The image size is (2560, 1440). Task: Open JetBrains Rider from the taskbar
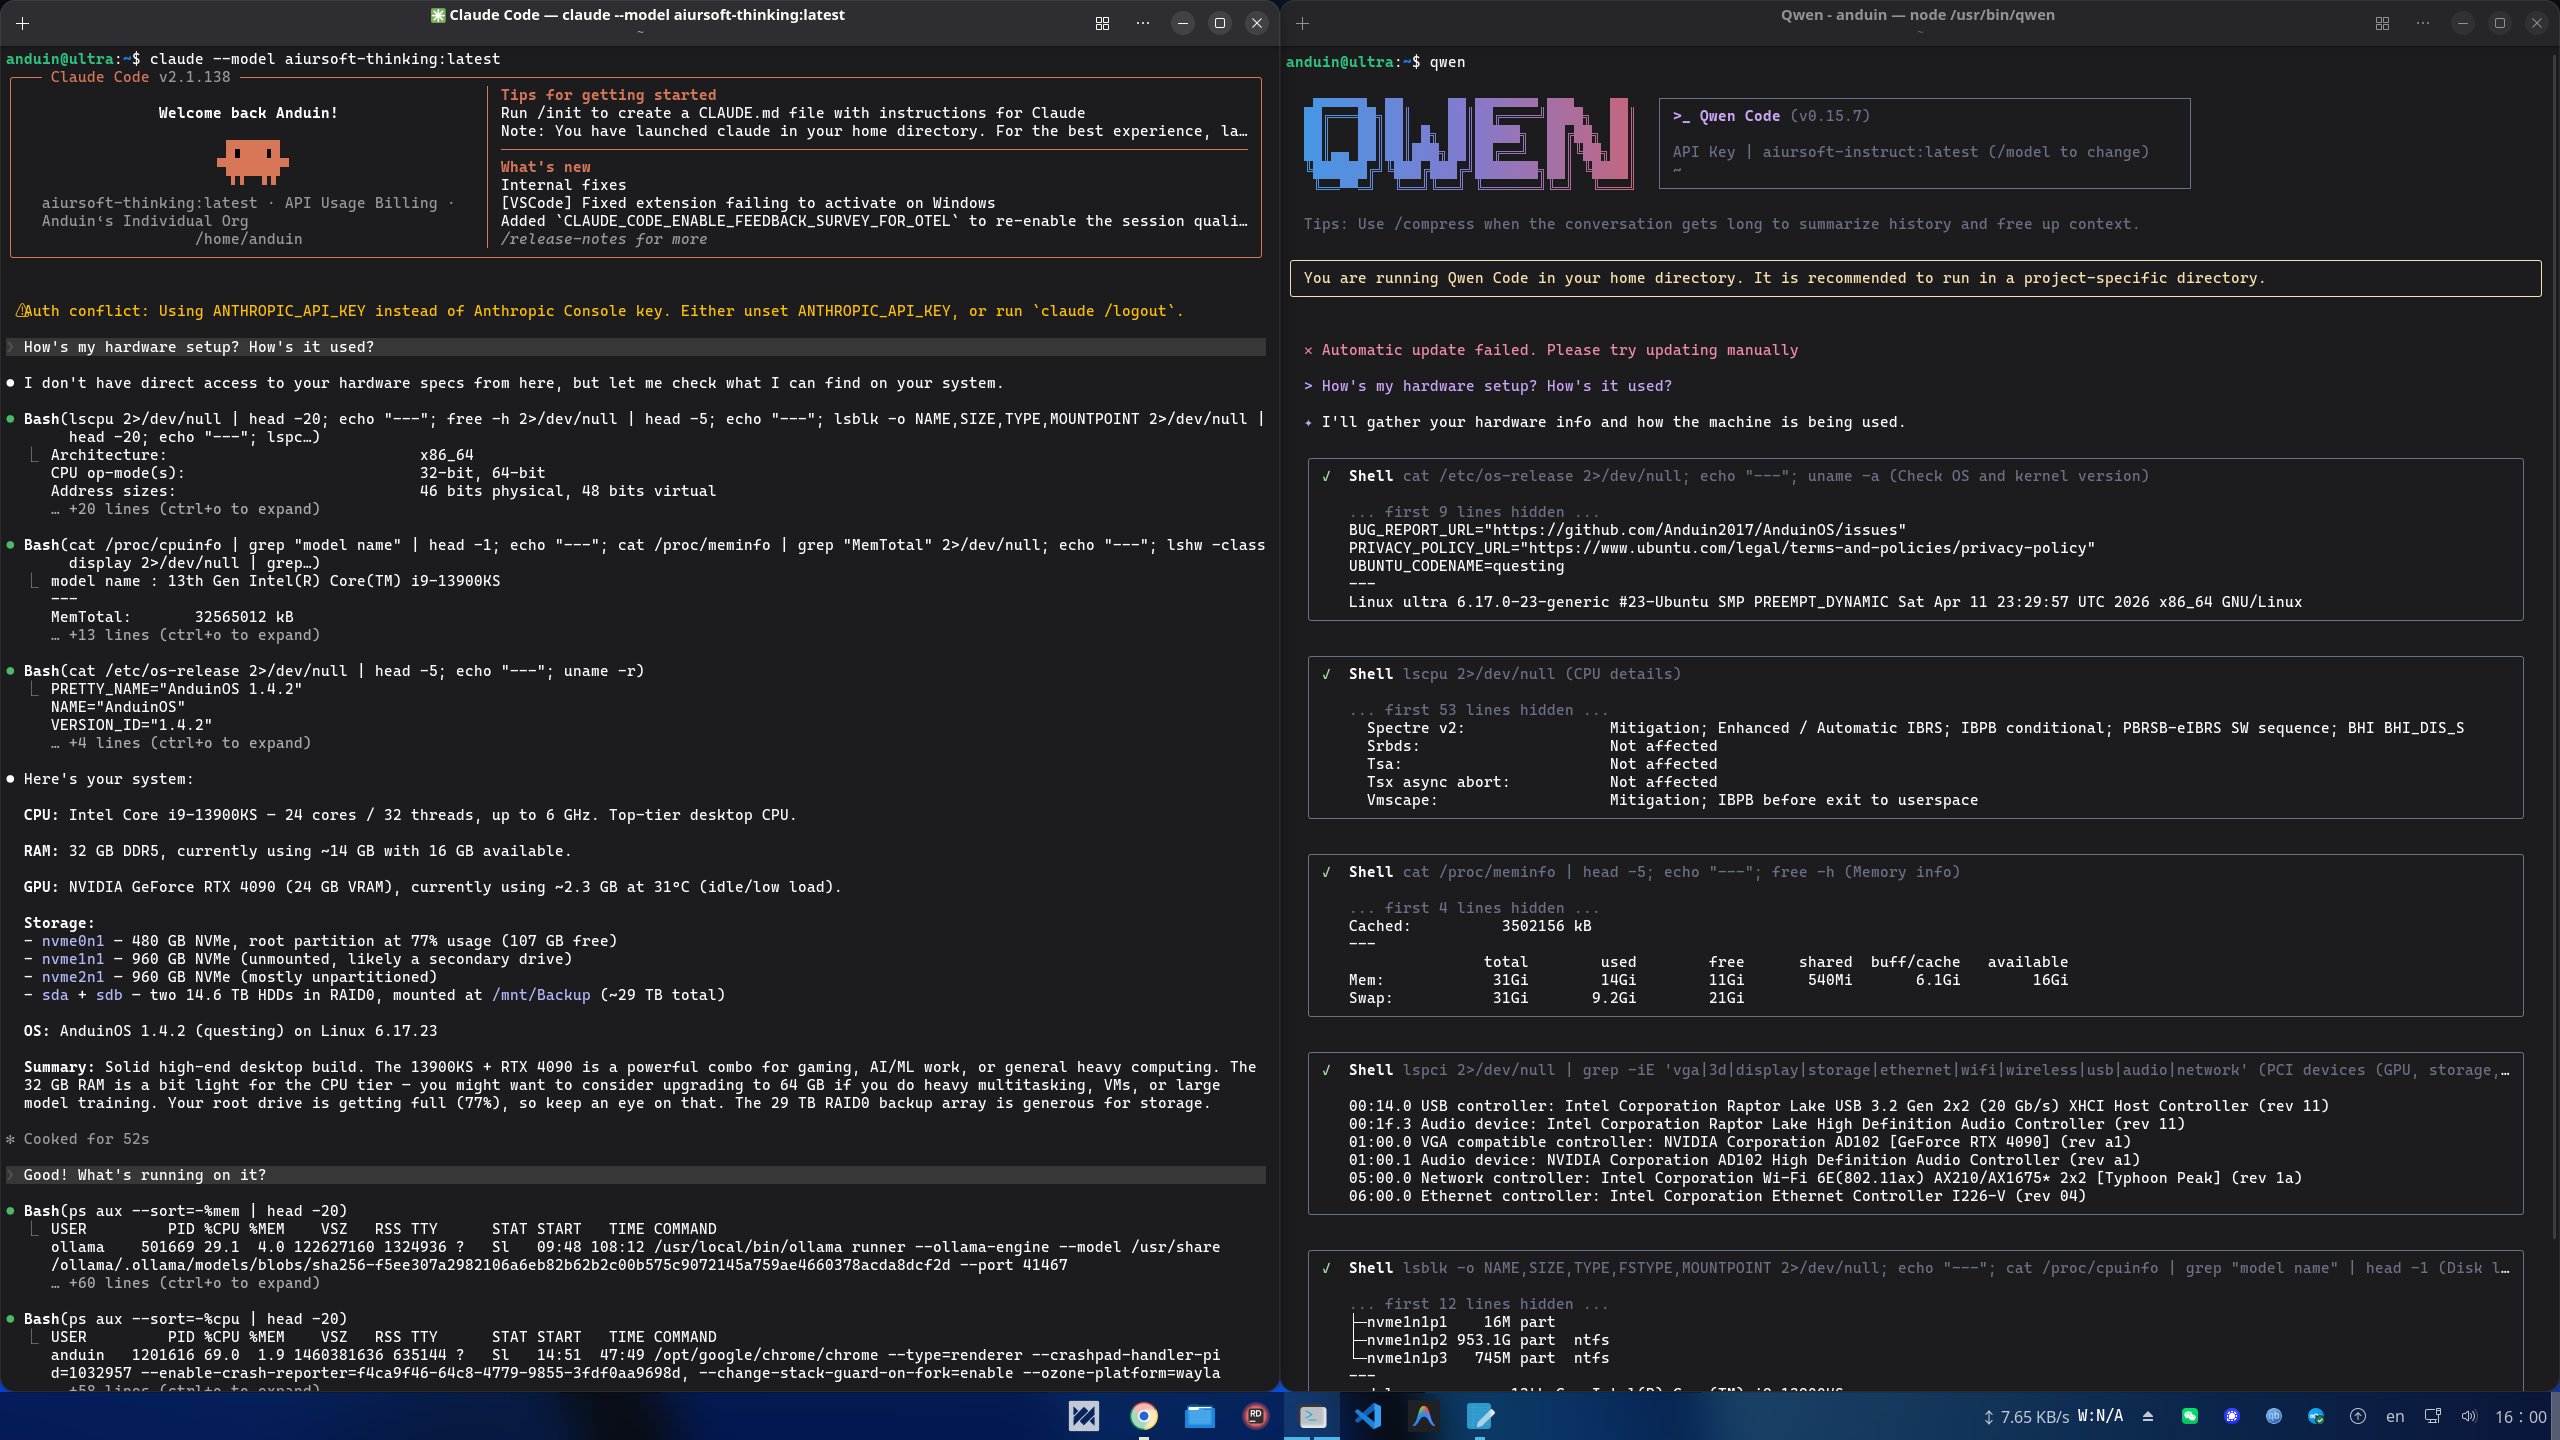coord(1255,1416)
